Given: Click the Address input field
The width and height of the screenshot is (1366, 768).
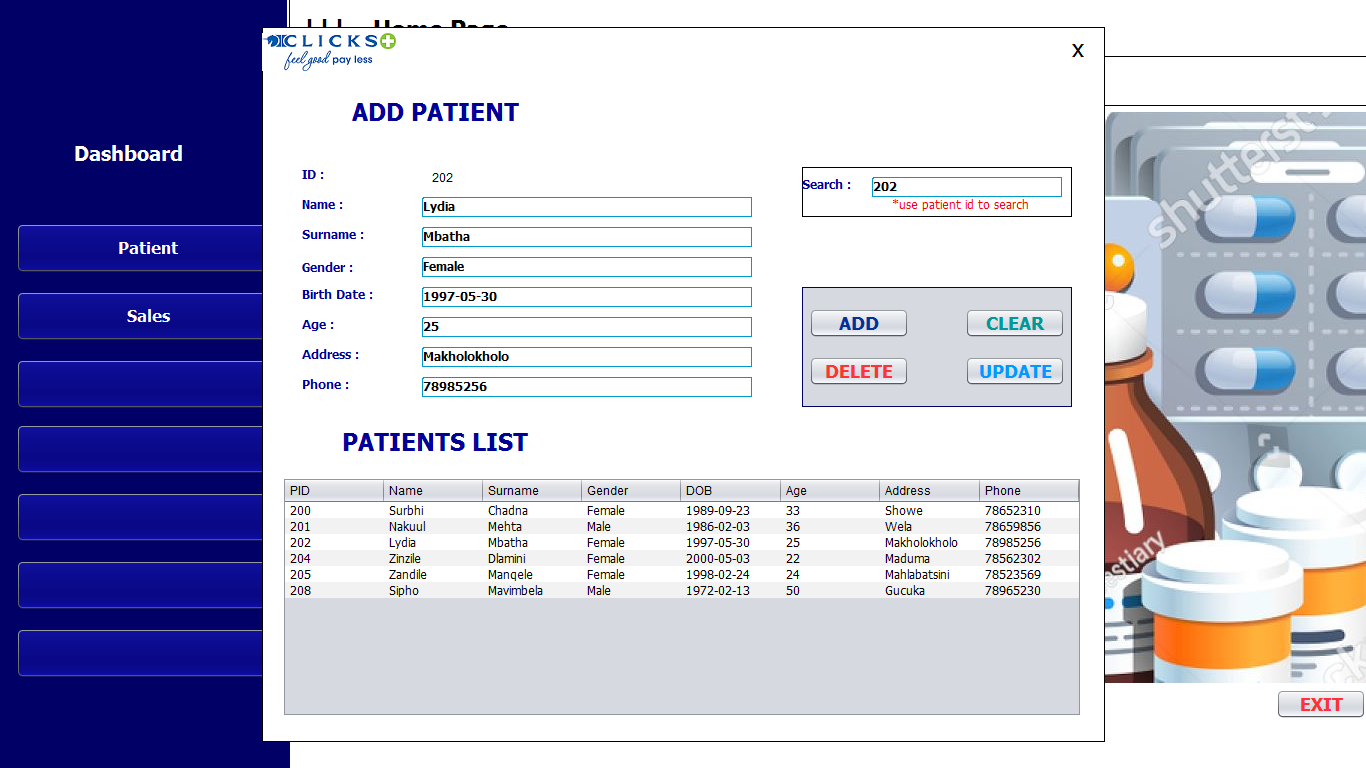Looking at the screenshot, I should [x=586, y=357].
